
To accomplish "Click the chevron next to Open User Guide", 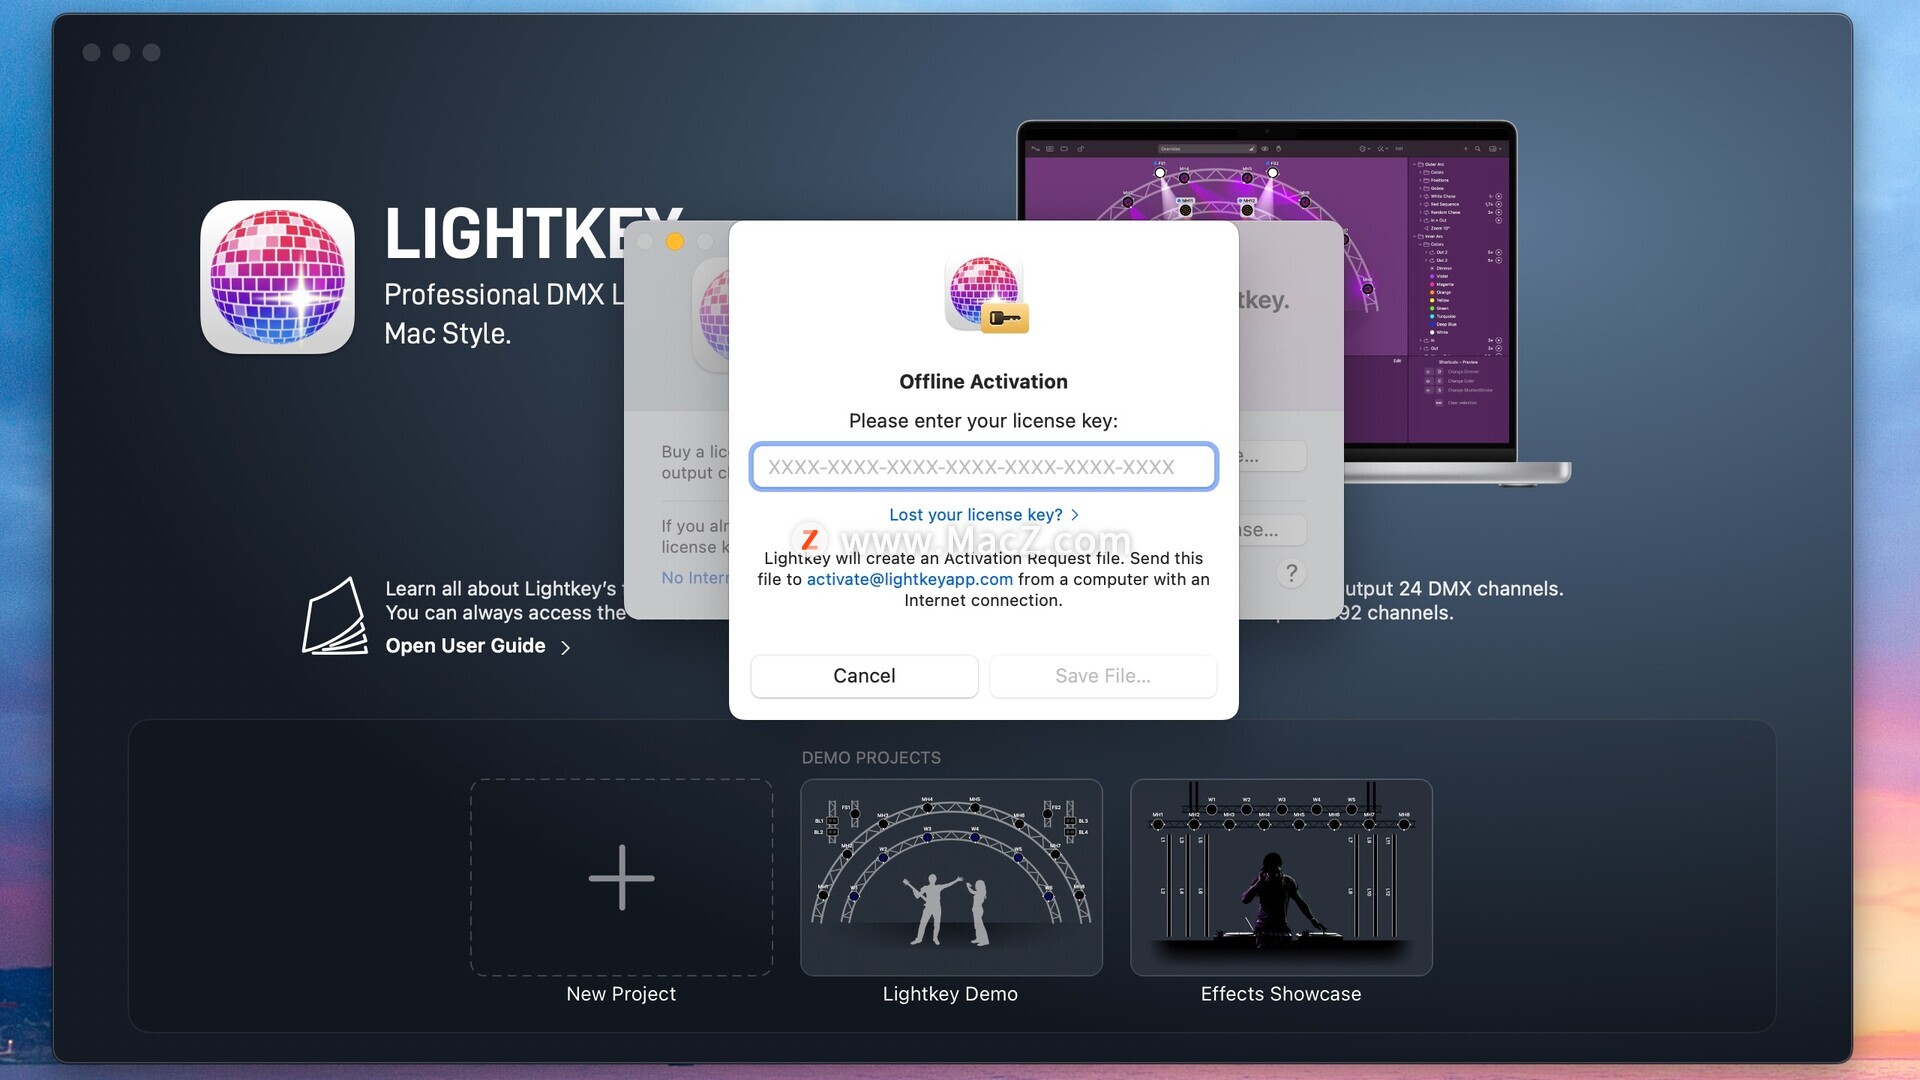I will (x=566, y=648).
